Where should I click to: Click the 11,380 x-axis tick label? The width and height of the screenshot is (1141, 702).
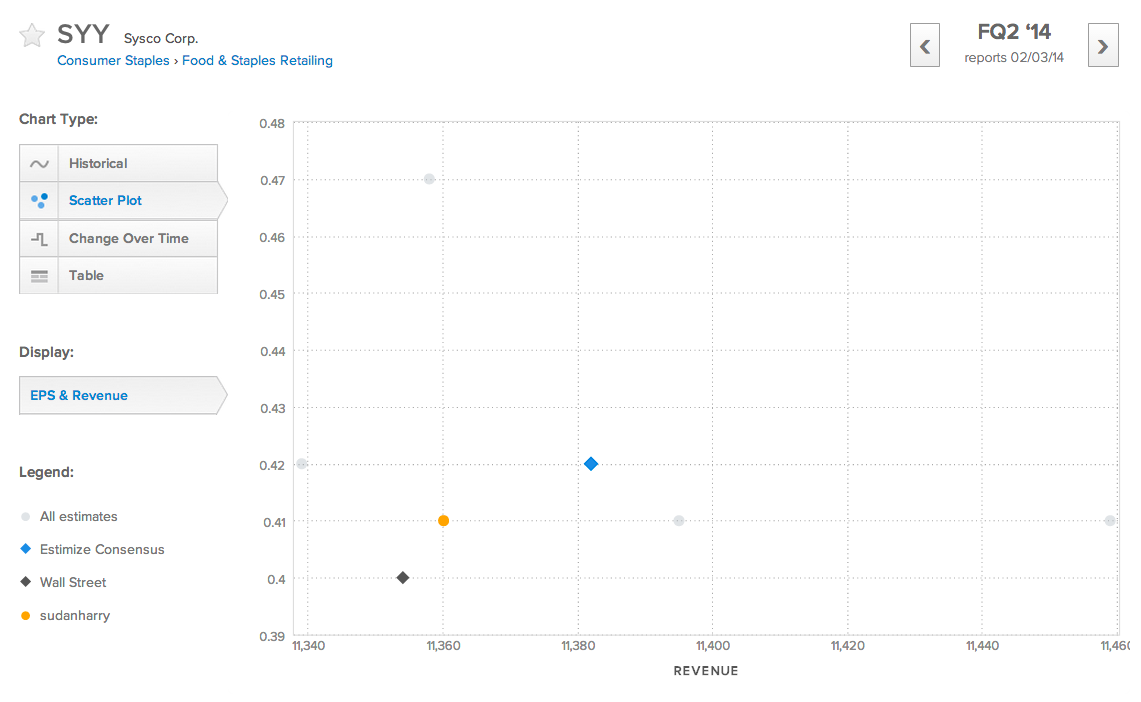pos(579,646)
